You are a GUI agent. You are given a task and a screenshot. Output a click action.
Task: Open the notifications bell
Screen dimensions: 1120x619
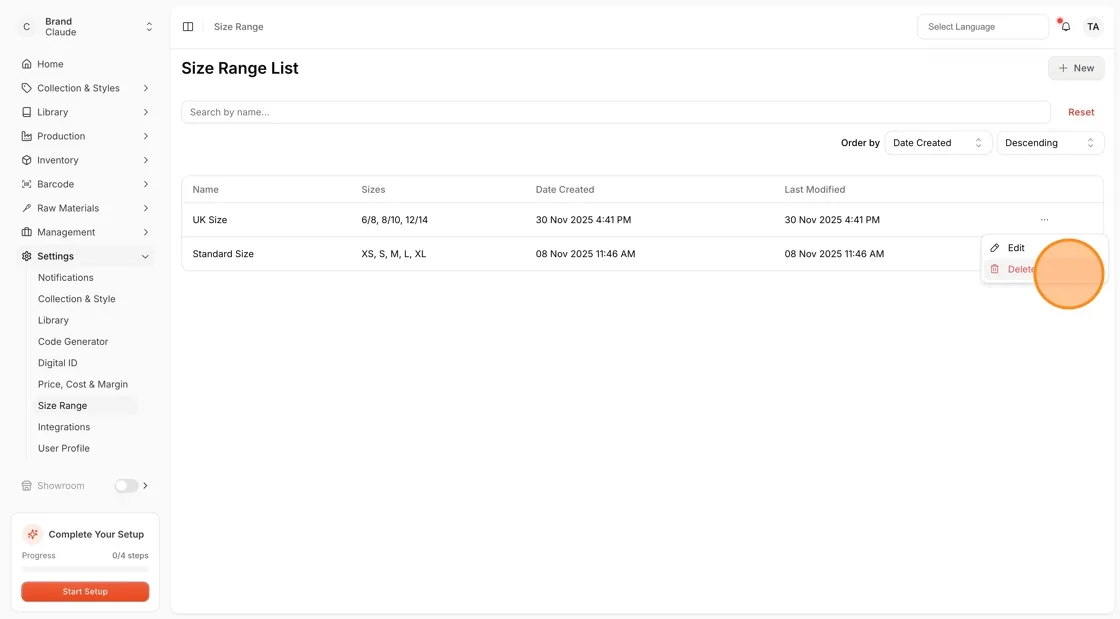coord(1065,26)
